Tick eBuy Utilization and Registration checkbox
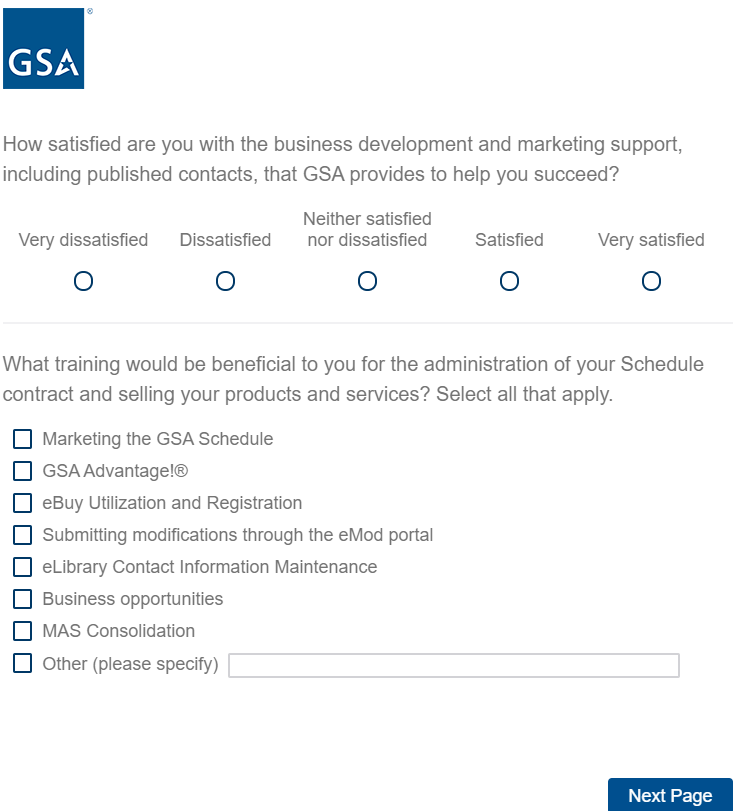The image size is (754, 811). (x=22, y=503)
